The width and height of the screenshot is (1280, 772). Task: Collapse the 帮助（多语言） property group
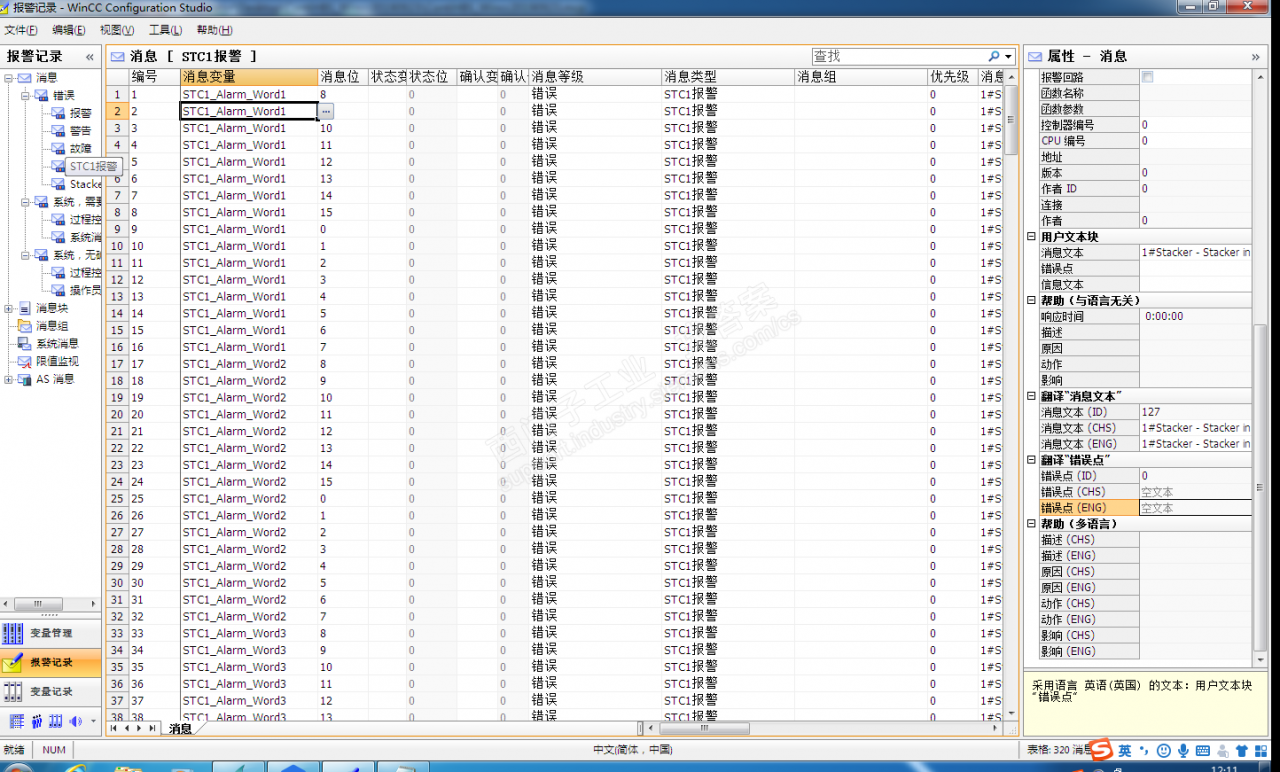click(1032, 524)
